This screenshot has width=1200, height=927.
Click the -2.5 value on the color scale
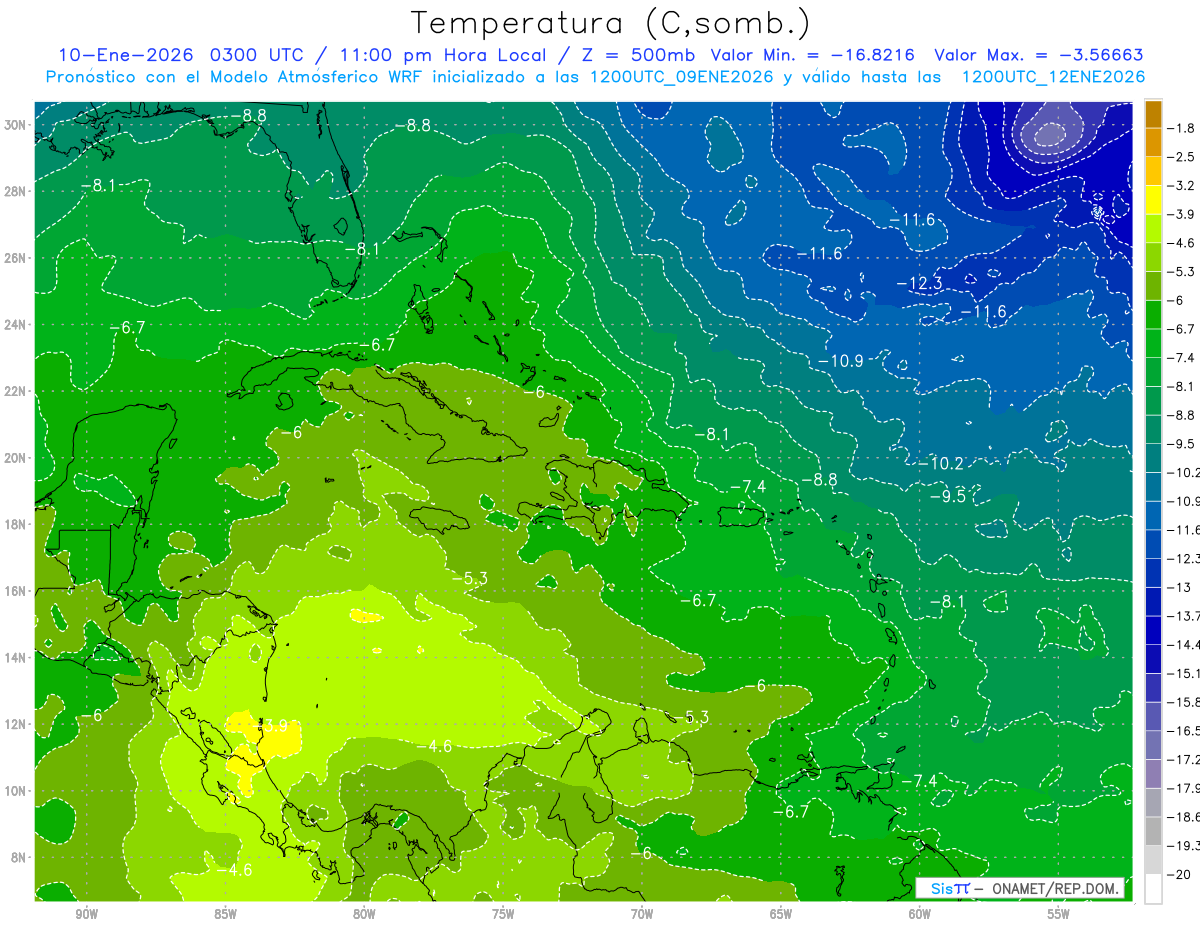coord(1183,157)
